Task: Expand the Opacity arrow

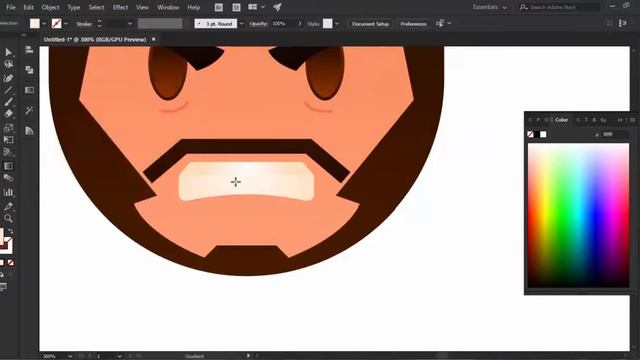Action: coord(300,24)
